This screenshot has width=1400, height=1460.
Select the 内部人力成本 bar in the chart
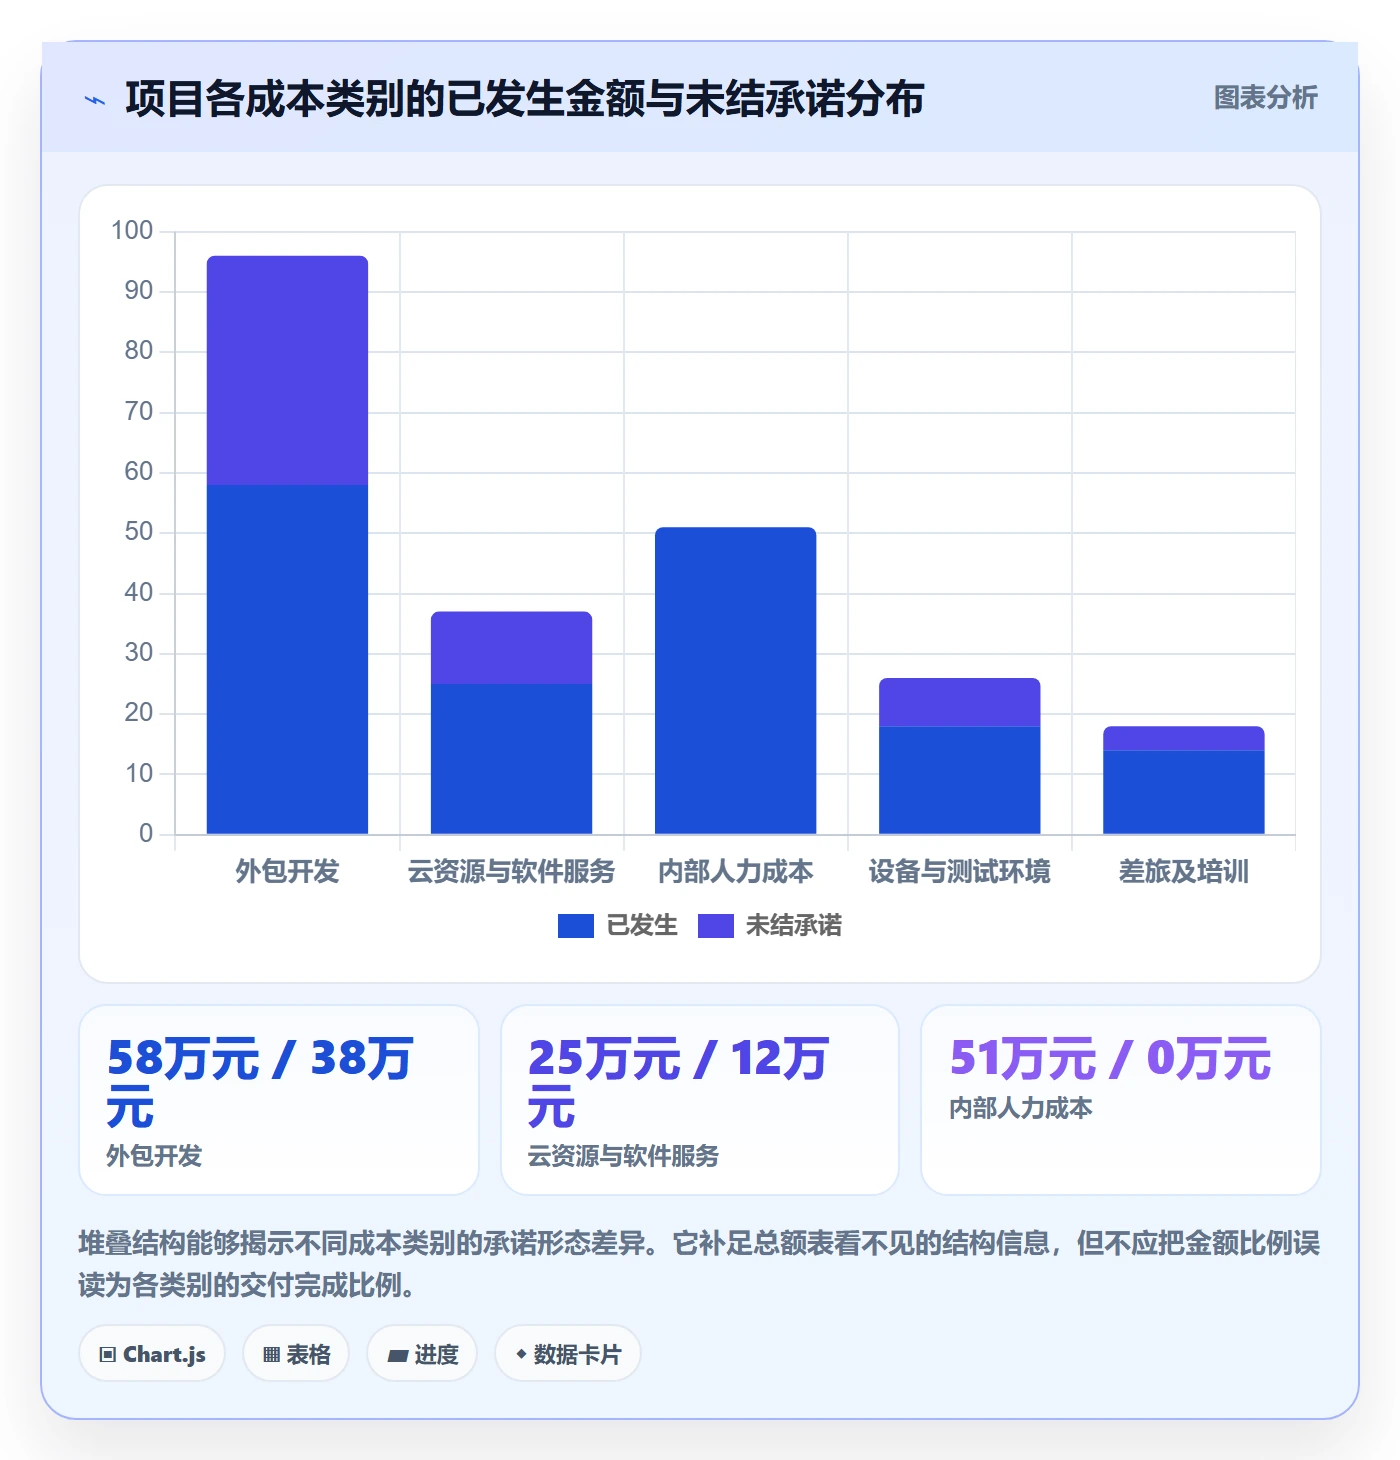pos(735,680)
